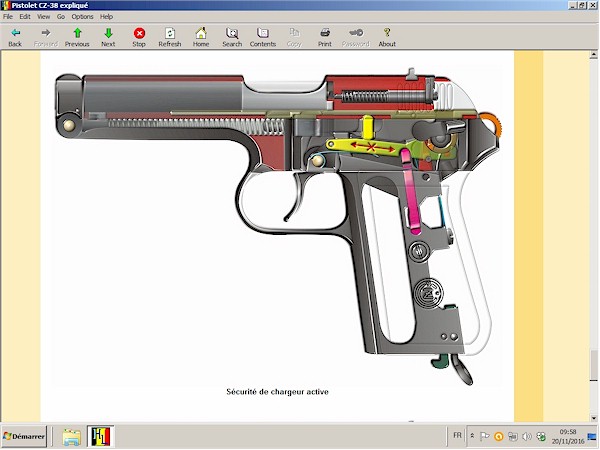Click the FR language indicator
The height and width of the screenshot is (450, 600).
pos(457,435)
